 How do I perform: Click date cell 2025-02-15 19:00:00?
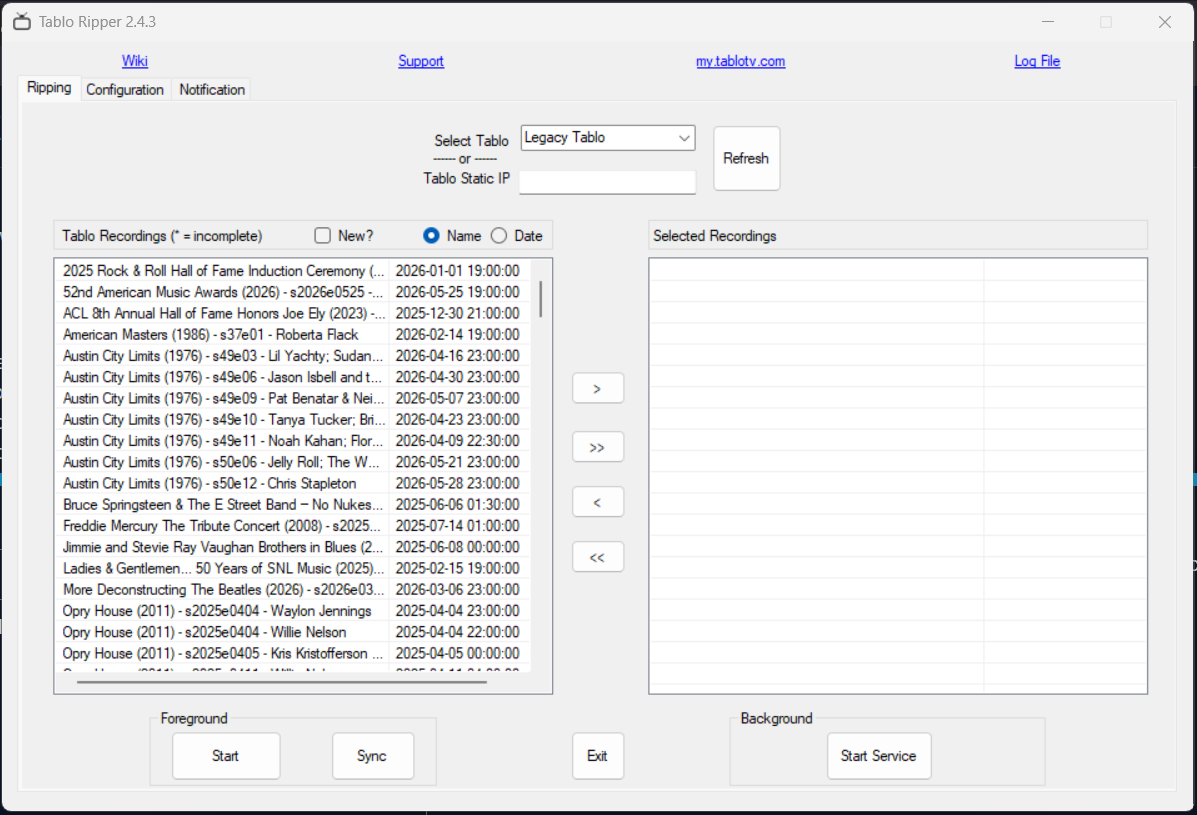pos(458,569)
